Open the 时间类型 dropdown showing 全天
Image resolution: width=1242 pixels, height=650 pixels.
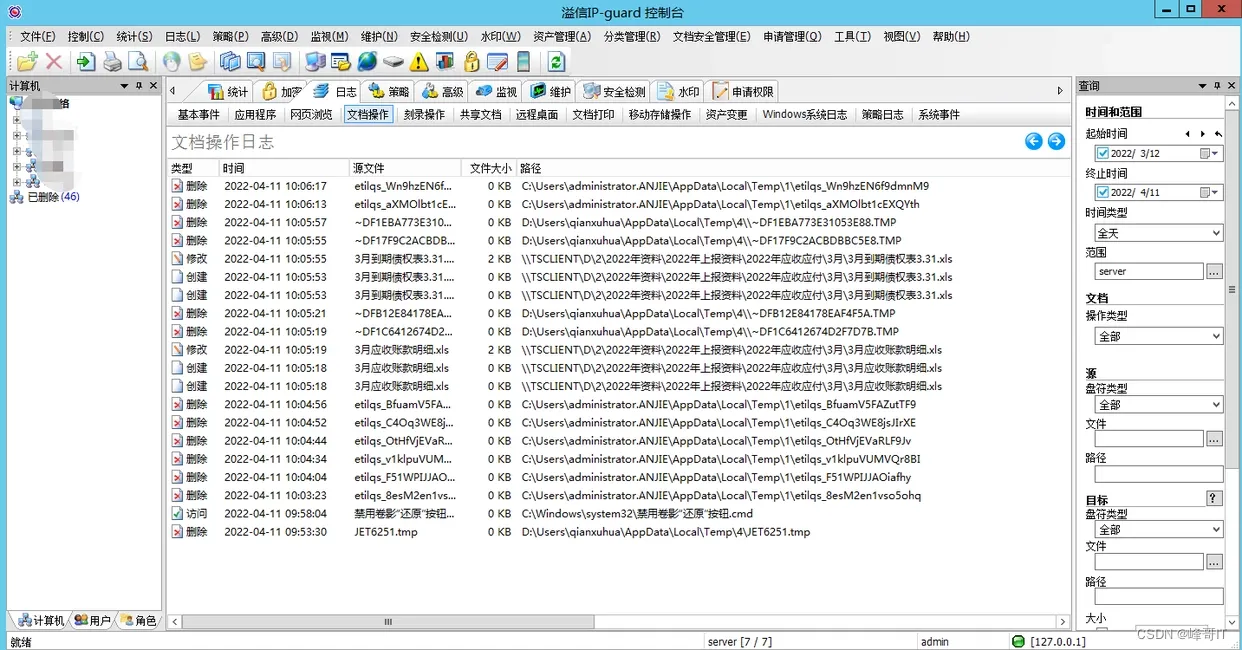click(1158, 233)
